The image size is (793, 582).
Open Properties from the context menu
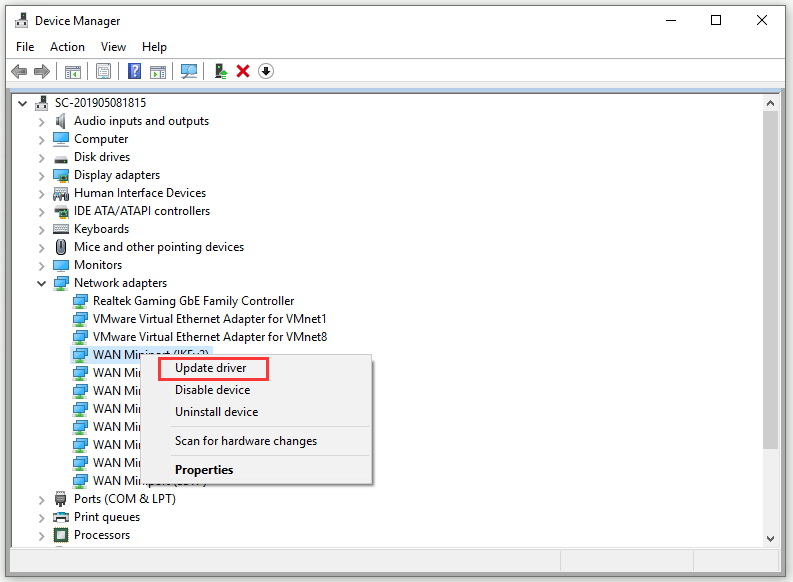pyautogui.click(x=204, y=470)
